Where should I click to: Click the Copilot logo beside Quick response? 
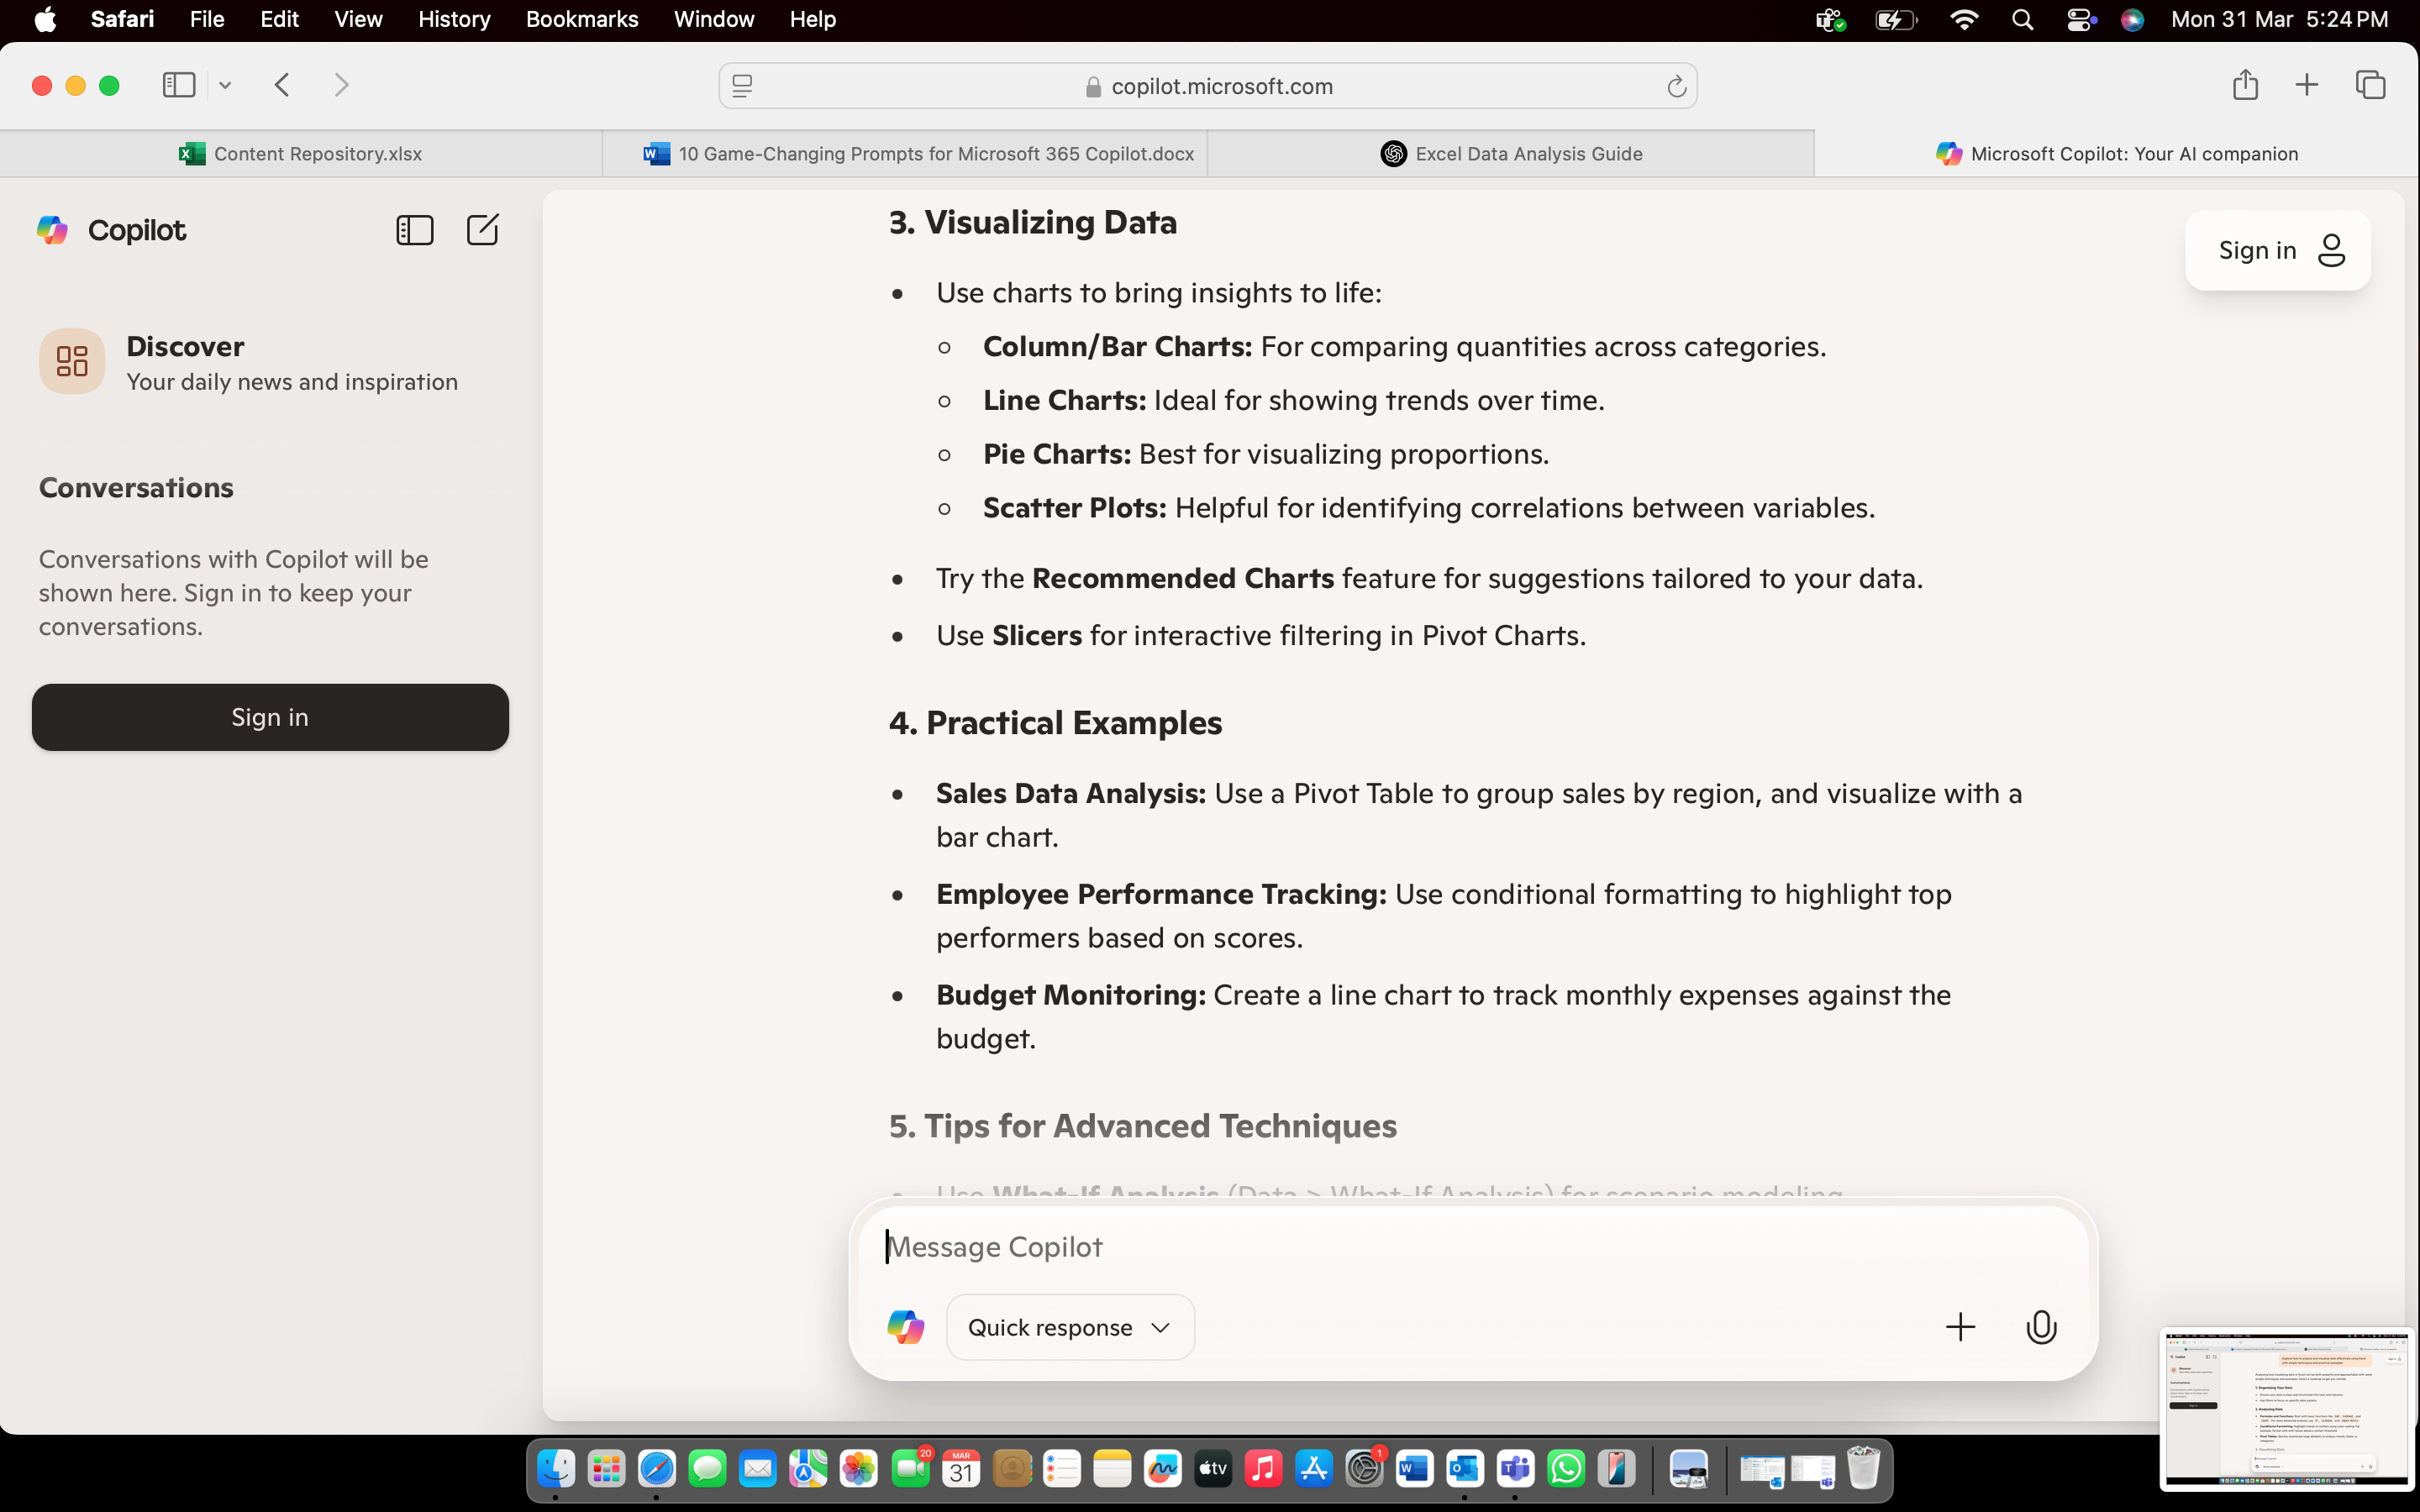click(x=905, y=1327)
